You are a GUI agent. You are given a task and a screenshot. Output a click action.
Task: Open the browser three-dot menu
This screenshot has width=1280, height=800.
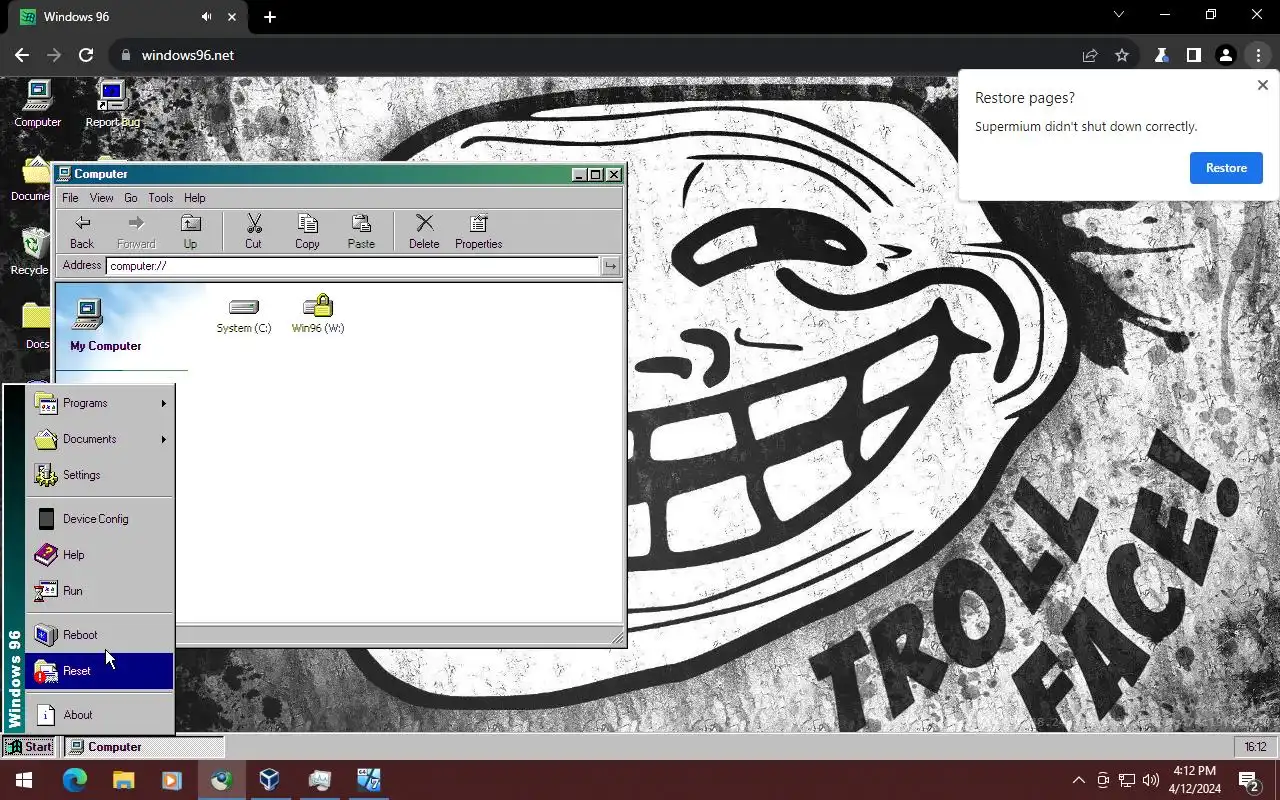click(1258, 55)
